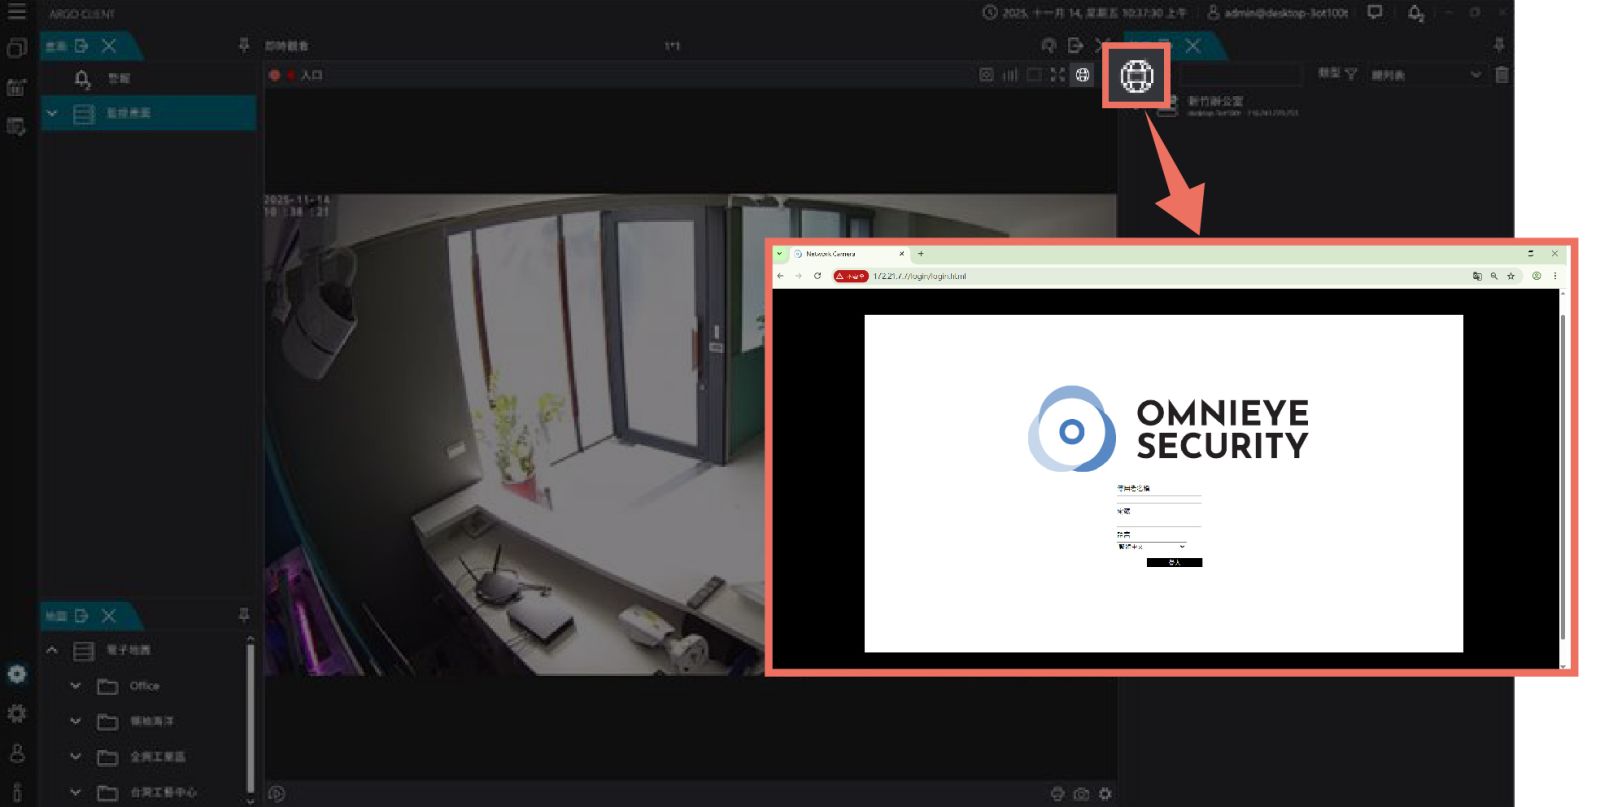This screenshot has width=1600, height=807.
Task: Click the chat message icon in title bar
Action: tap(1375, 13)
